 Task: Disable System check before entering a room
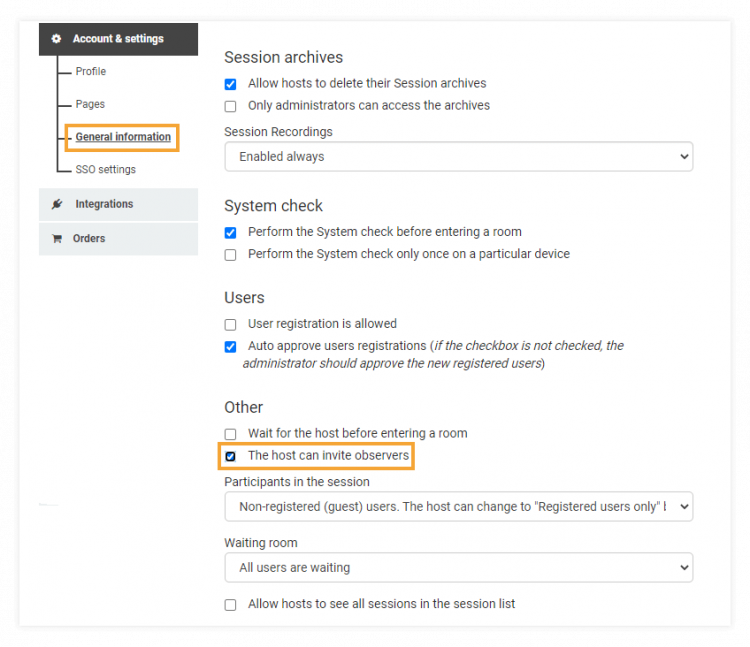tap(231, 232)
